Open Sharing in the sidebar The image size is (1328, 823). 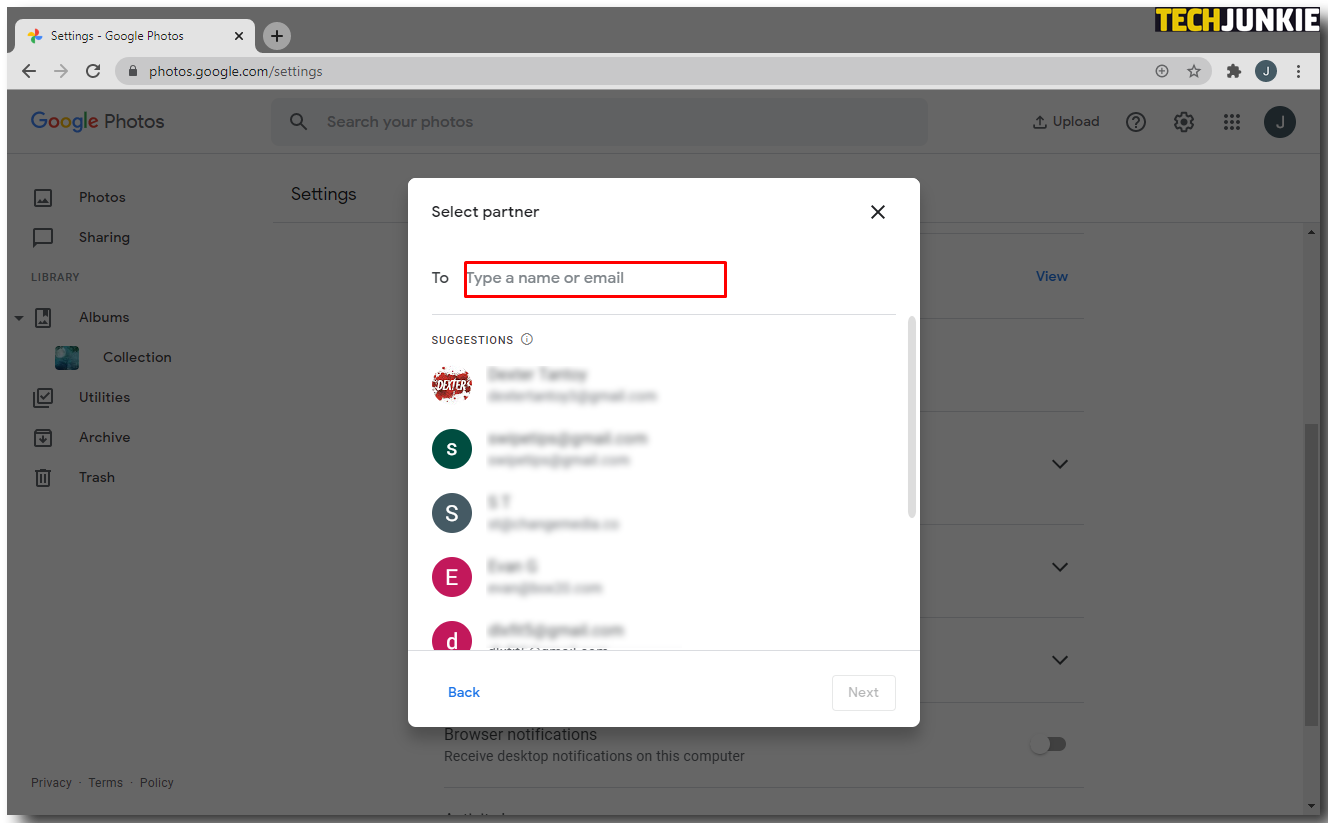[x=104, y=237]
